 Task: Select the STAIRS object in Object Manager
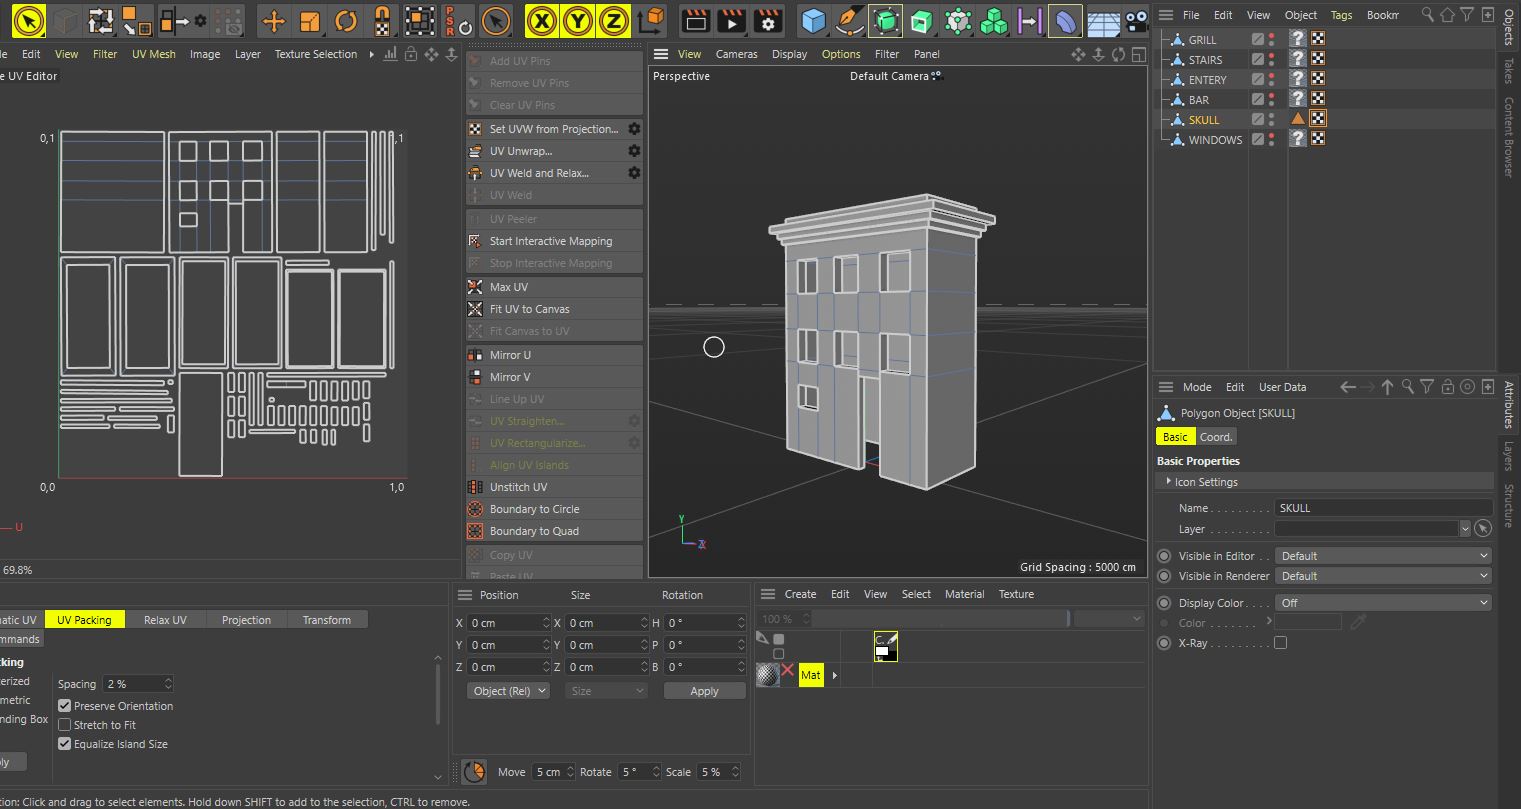tap(1205, 60)
